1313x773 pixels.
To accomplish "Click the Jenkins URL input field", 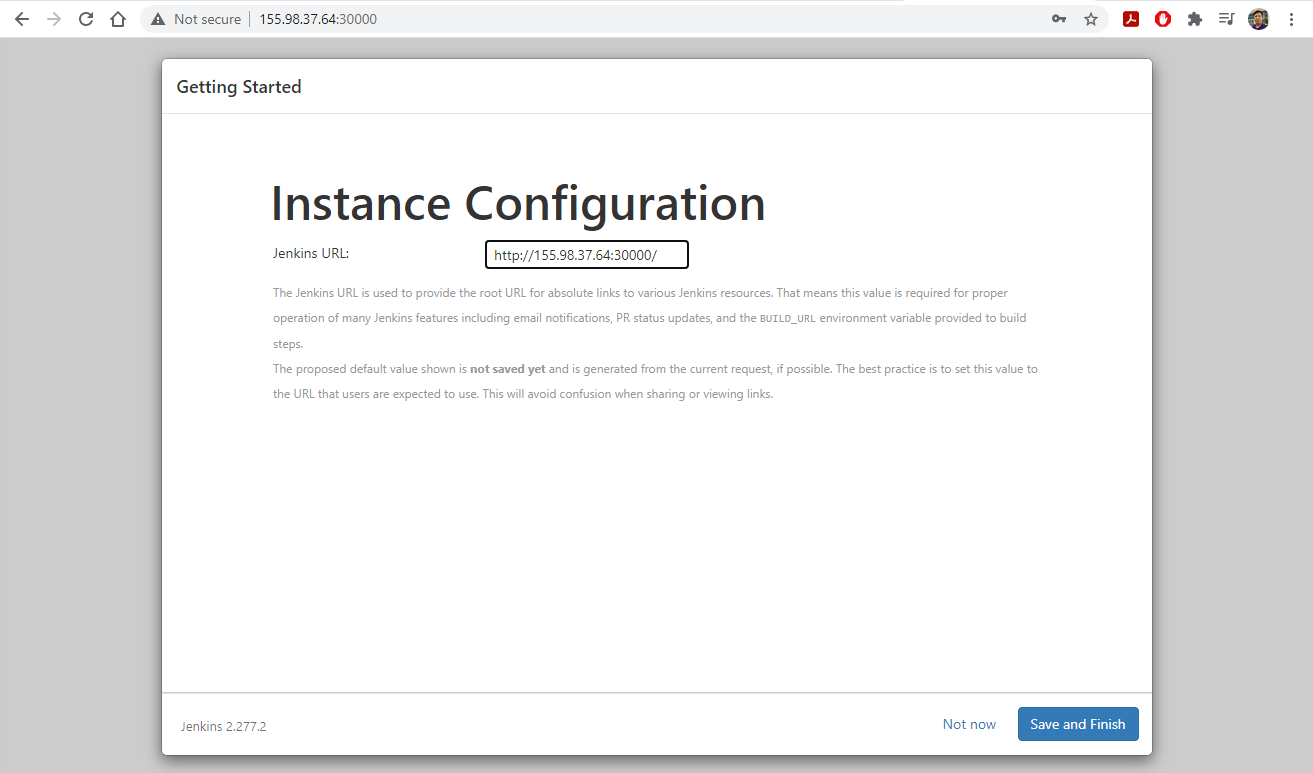I will coord(587,255).
